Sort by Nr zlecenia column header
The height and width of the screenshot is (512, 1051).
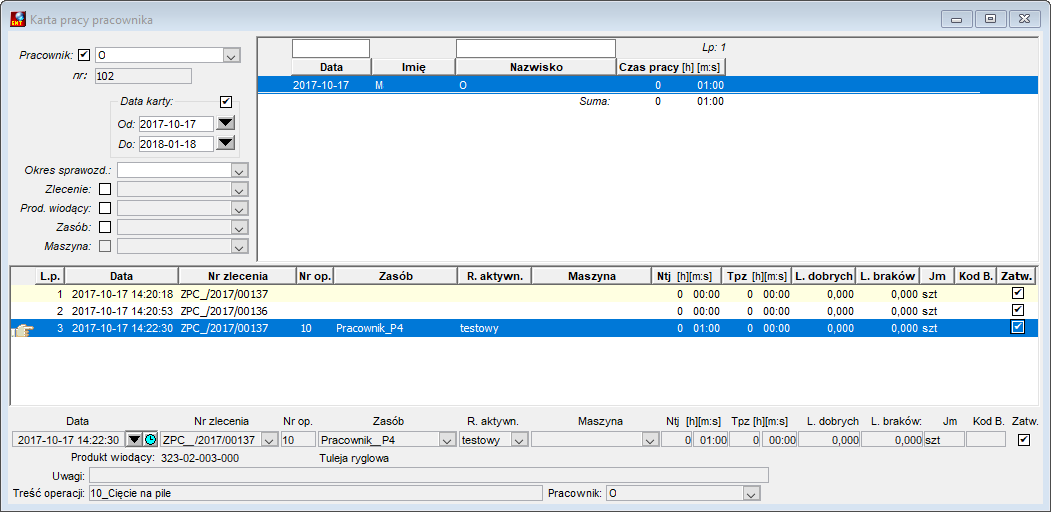(x=237, y=275)
